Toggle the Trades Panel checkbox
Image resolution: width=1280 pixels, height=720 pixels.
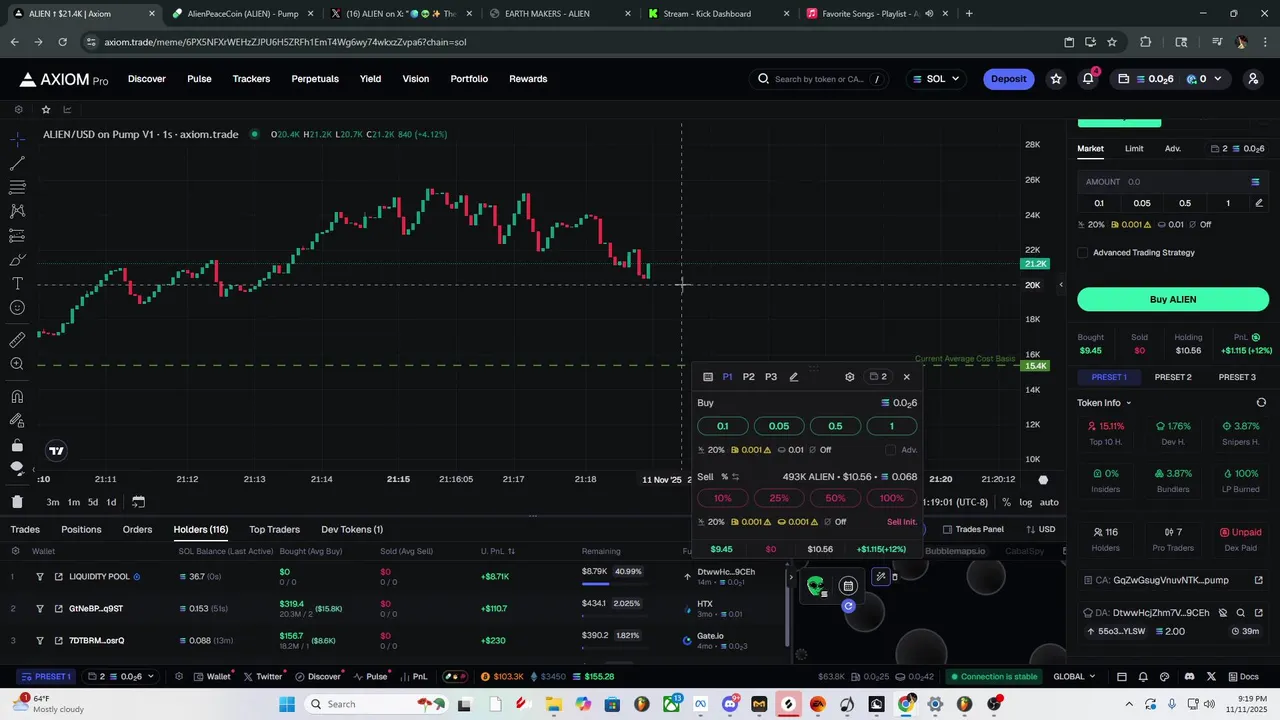947,529
